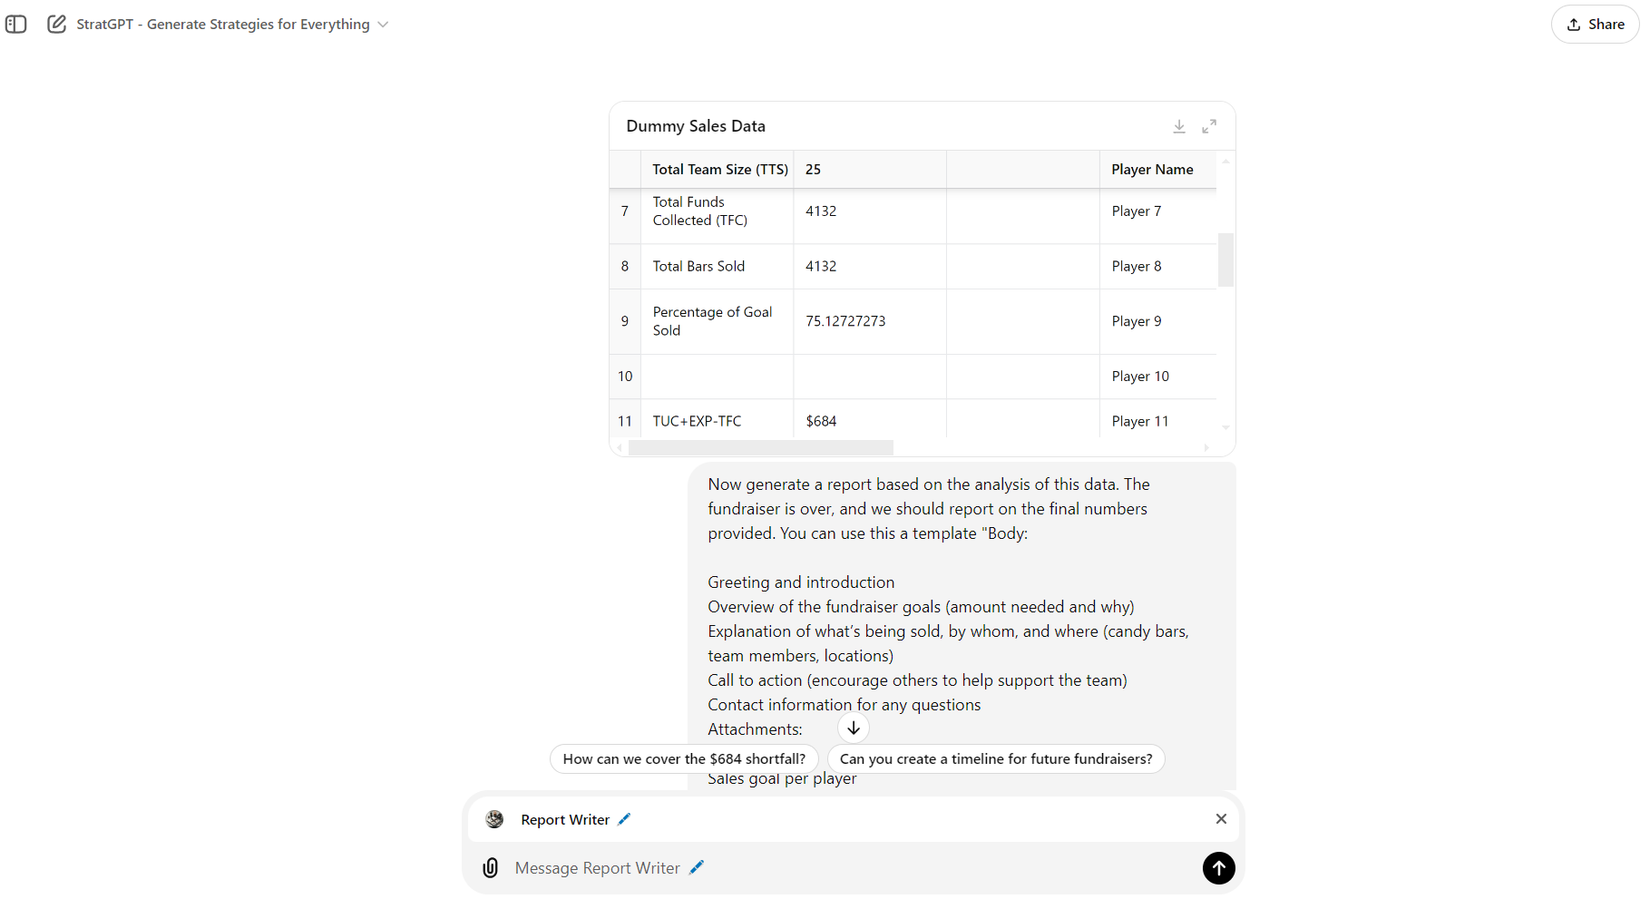Screen dimensions: 1650x900
Task: Toggle the sidebar panel icon
Action: (x=16, y=24)
